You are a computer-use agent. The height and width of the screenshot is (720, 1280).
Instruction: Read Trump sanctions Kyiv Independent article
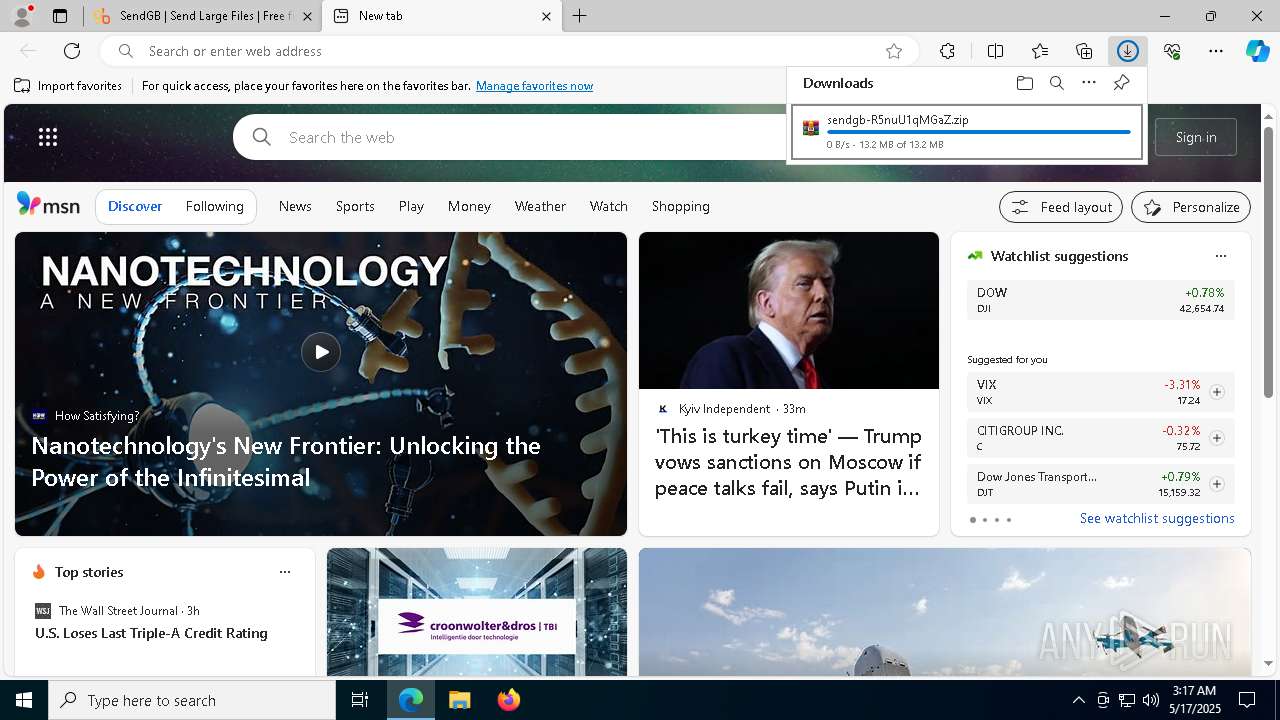click(x=789, y=462)
